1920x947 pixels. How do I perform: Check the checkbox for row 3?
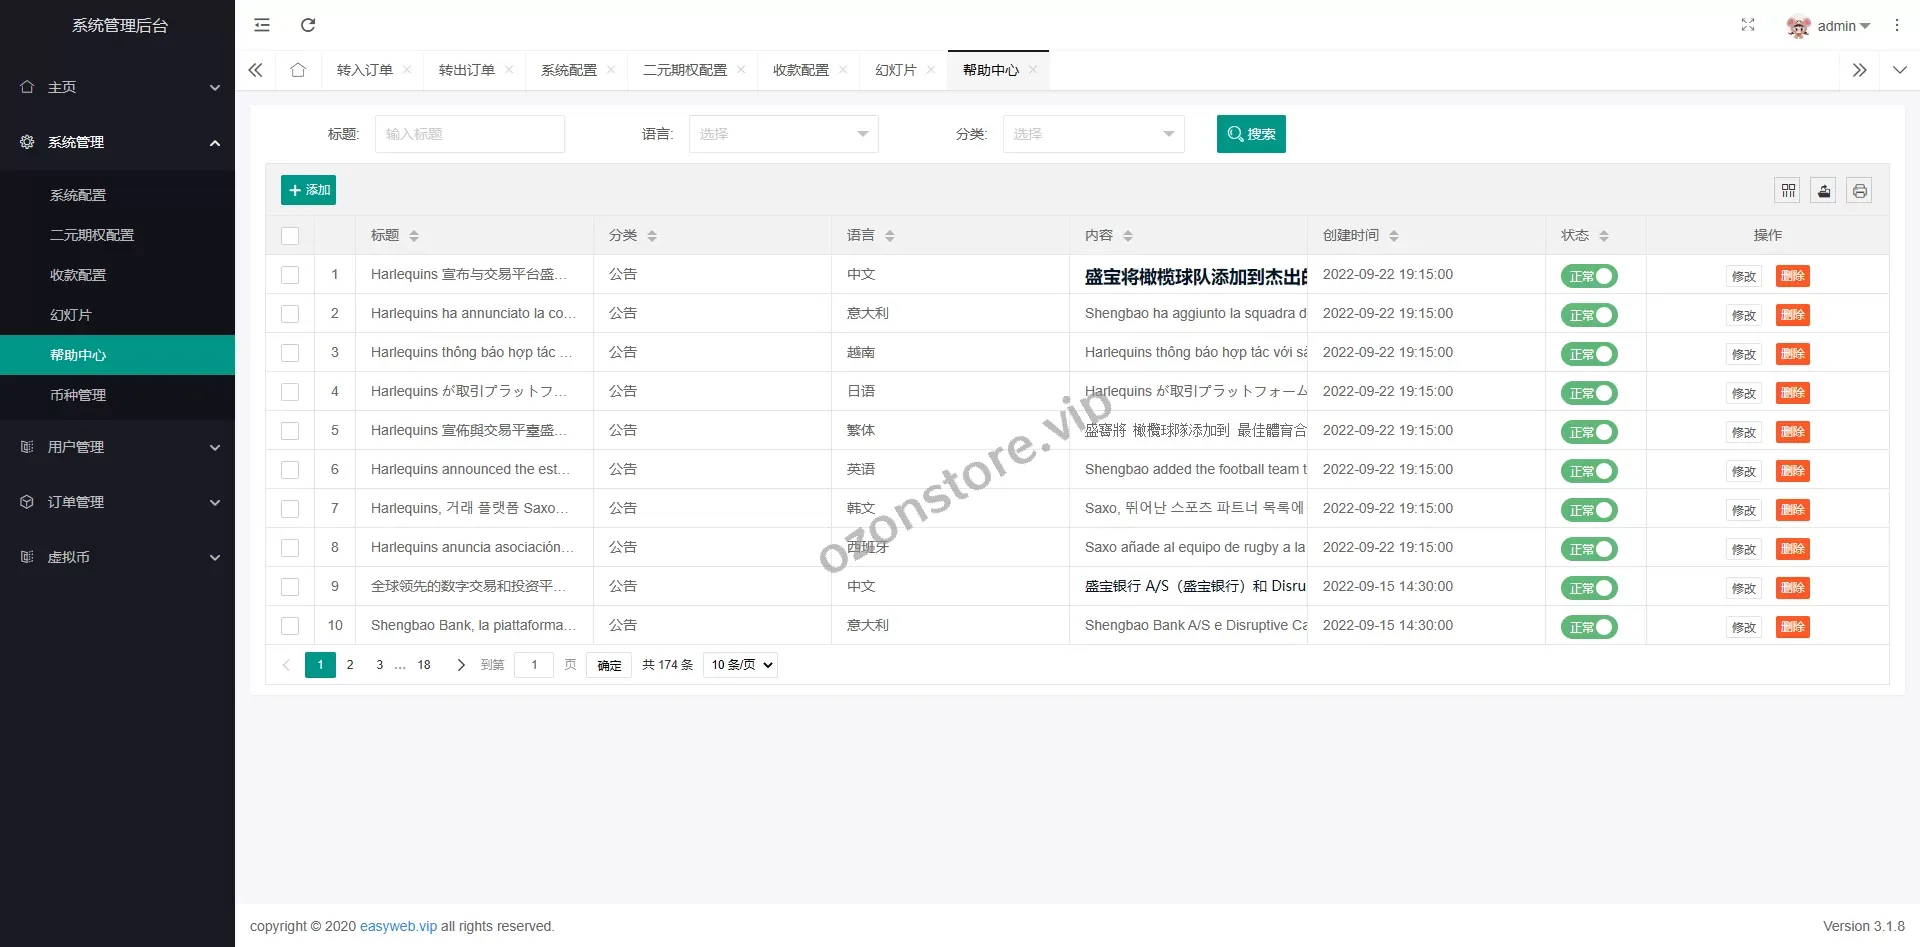point(290,353)
